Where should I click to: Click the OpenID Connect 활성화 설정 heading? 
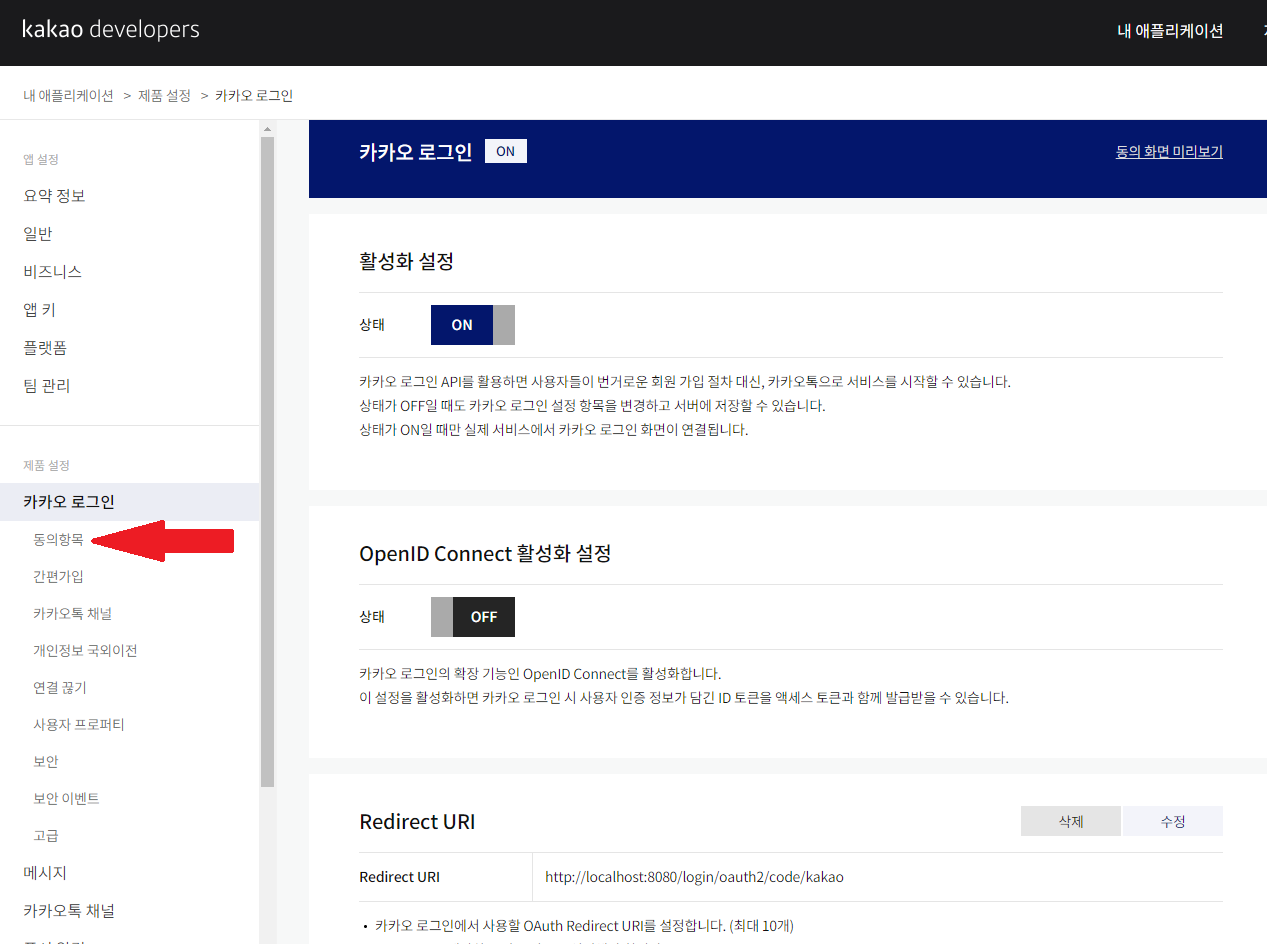pos(485,553)
